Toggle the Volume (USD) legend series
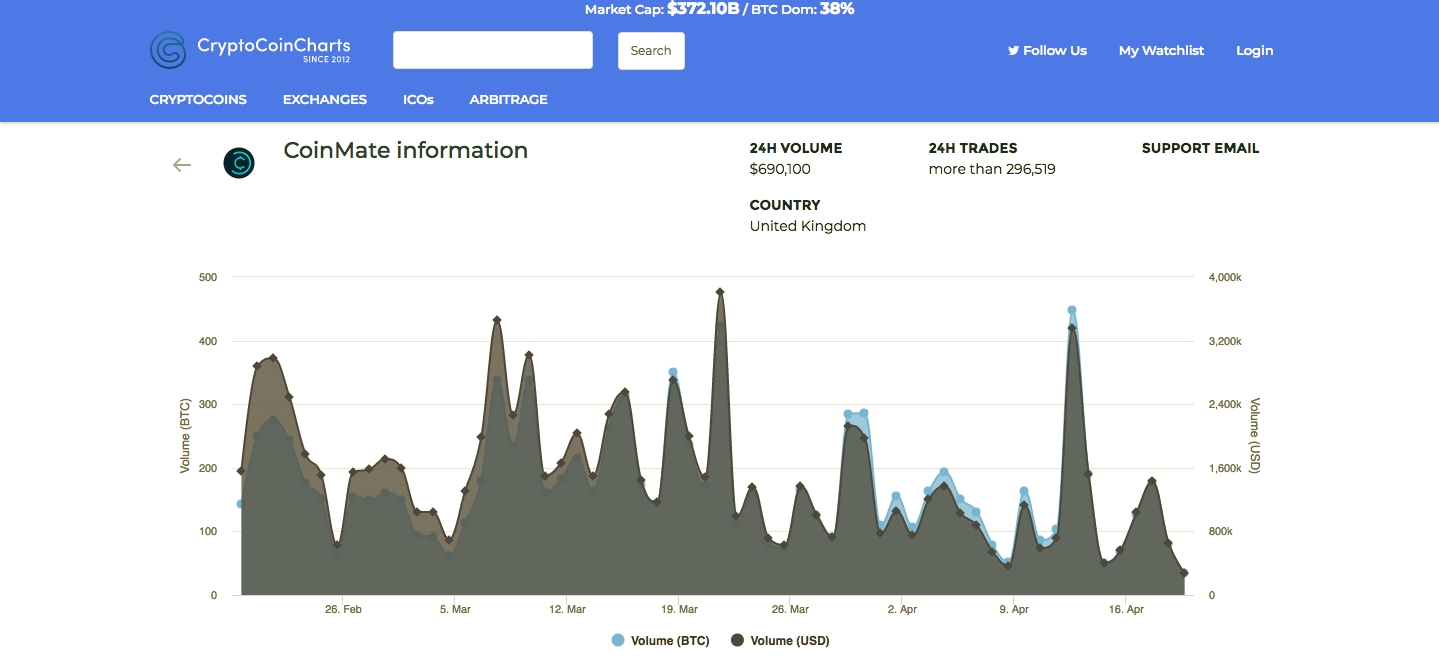1439x659 pixels. [x=780, y=641]
